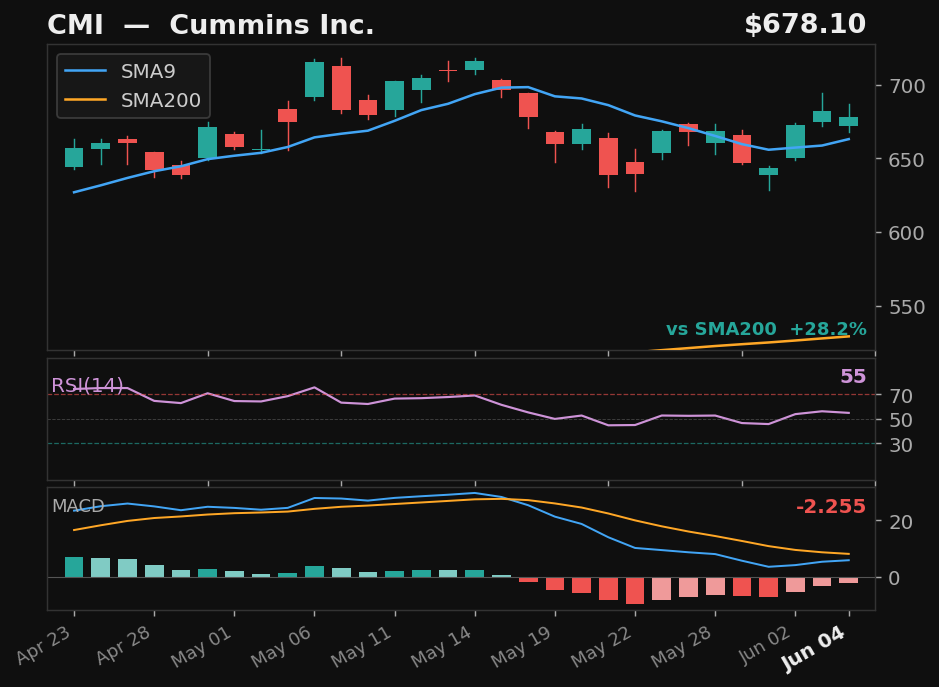Click the May 22 date label
The height and width of the screenshot is (687, 939).
coord(603,647)
